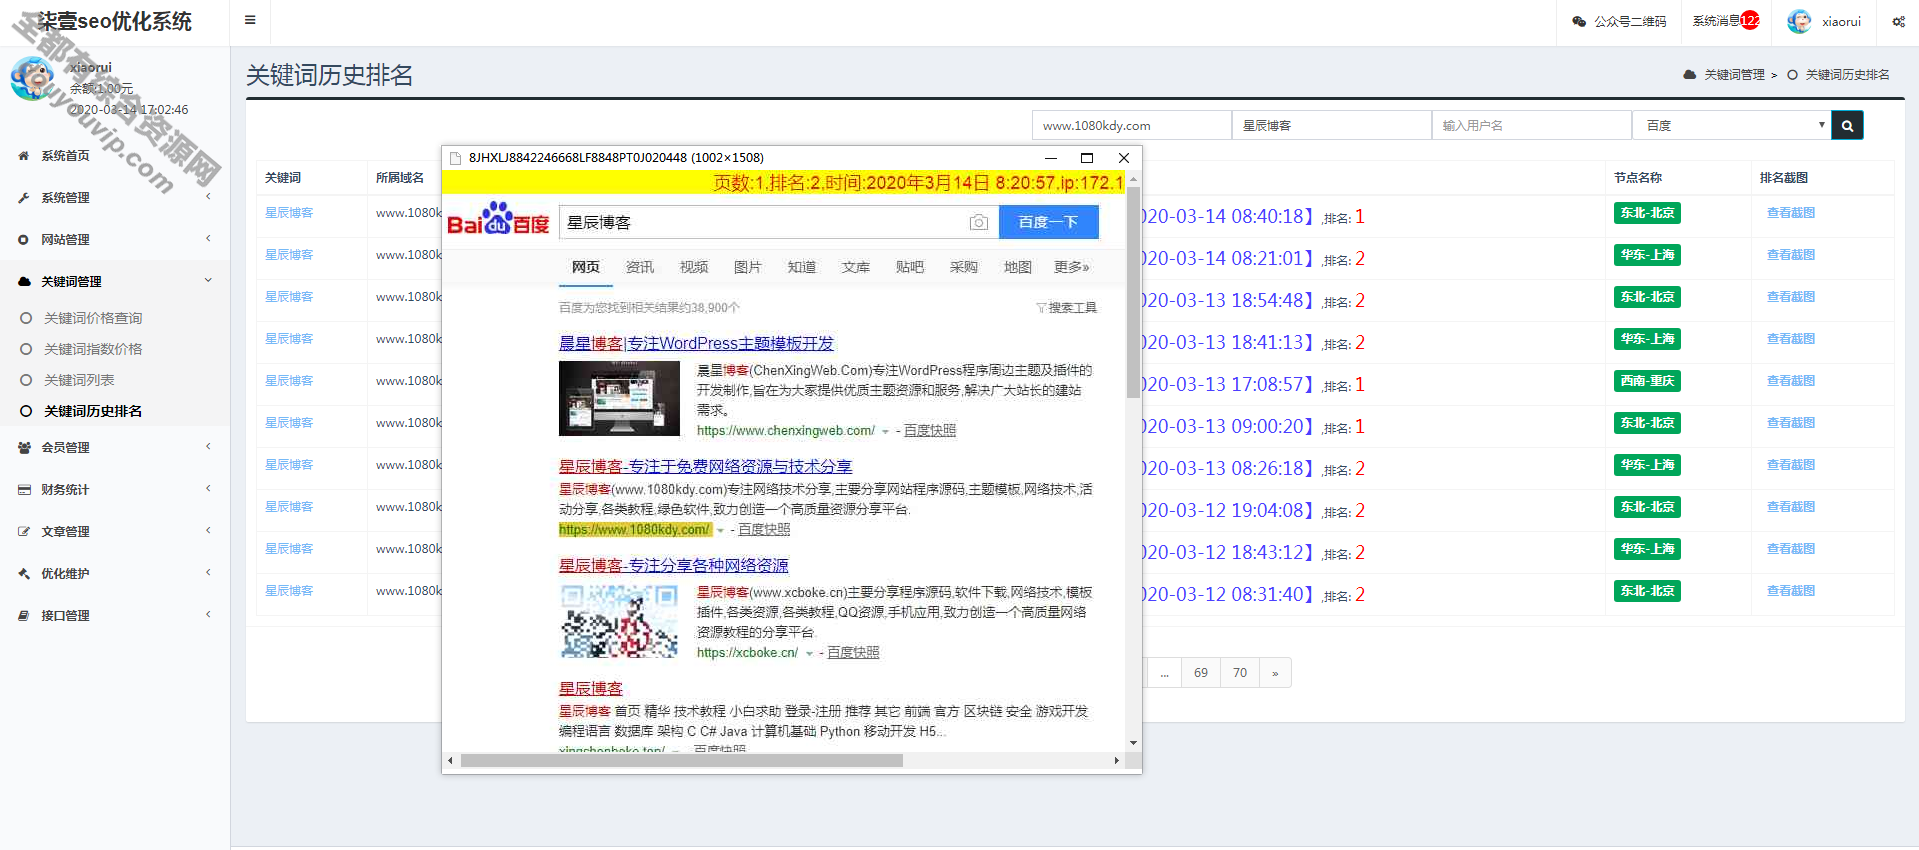This screenshot has height=850, width=1919.
Task: Open 星辰博客 专注于免费网络资源 result link
Action: click(705, 466)
